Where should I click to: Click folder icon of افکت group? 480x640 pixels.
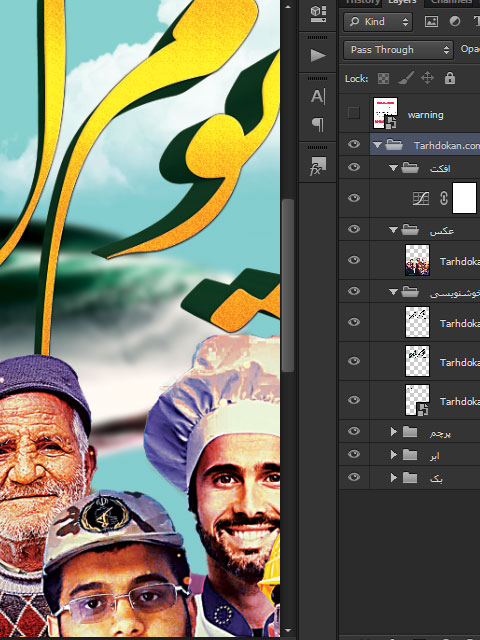coord(410,167)
